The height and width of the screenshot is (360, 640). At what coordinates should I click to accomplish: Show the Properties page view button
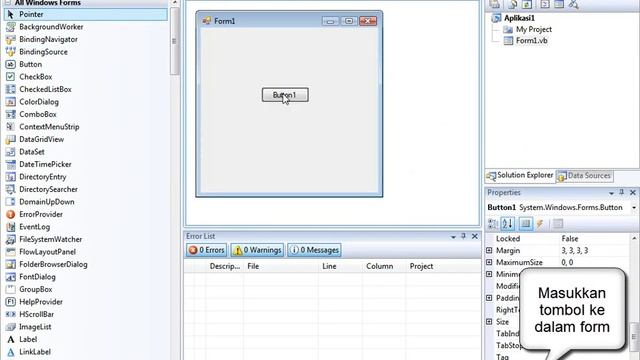pyautogui.click(x=526, y=224)
